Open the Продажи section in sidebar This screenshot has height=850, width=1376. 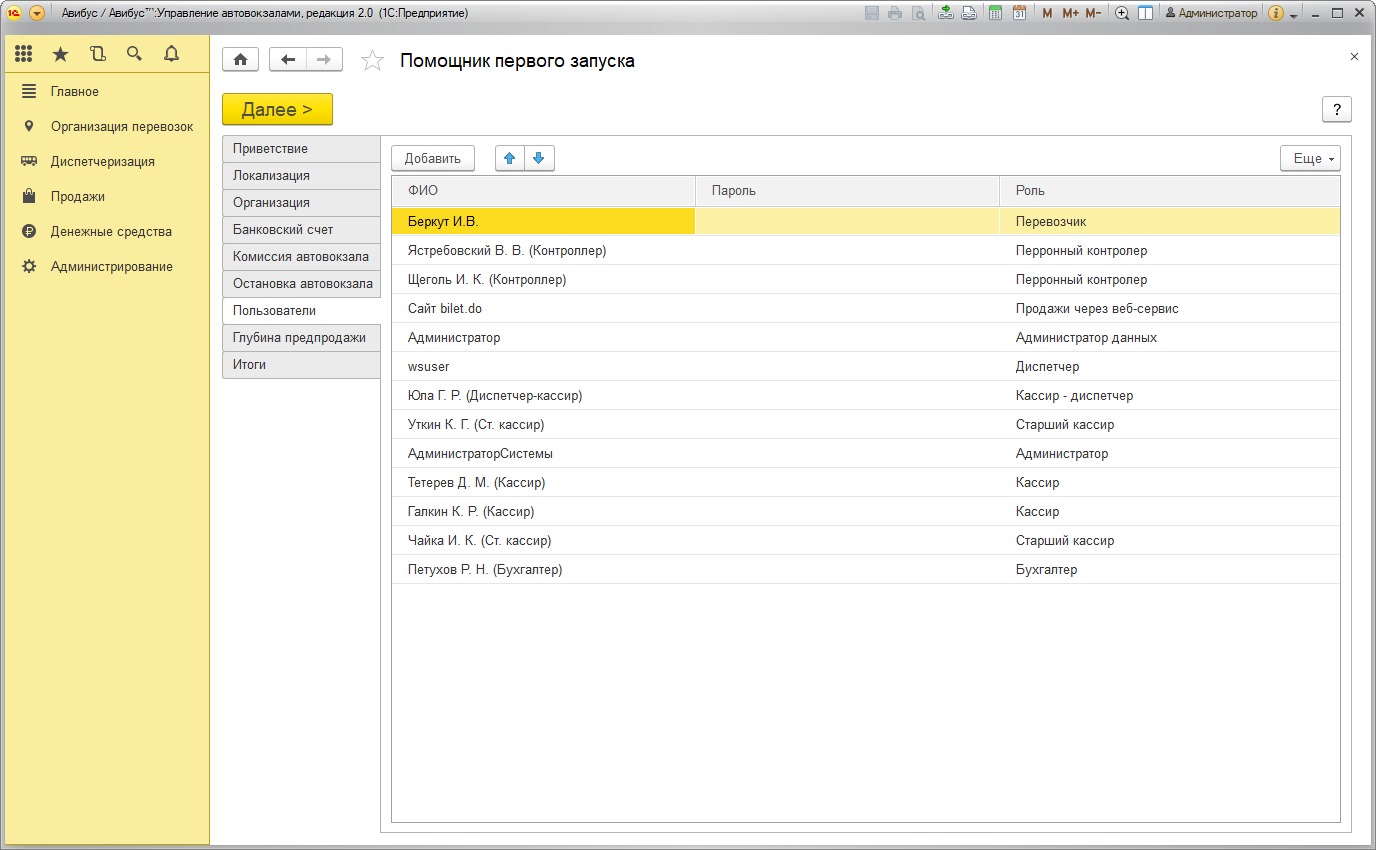[78, 197]
